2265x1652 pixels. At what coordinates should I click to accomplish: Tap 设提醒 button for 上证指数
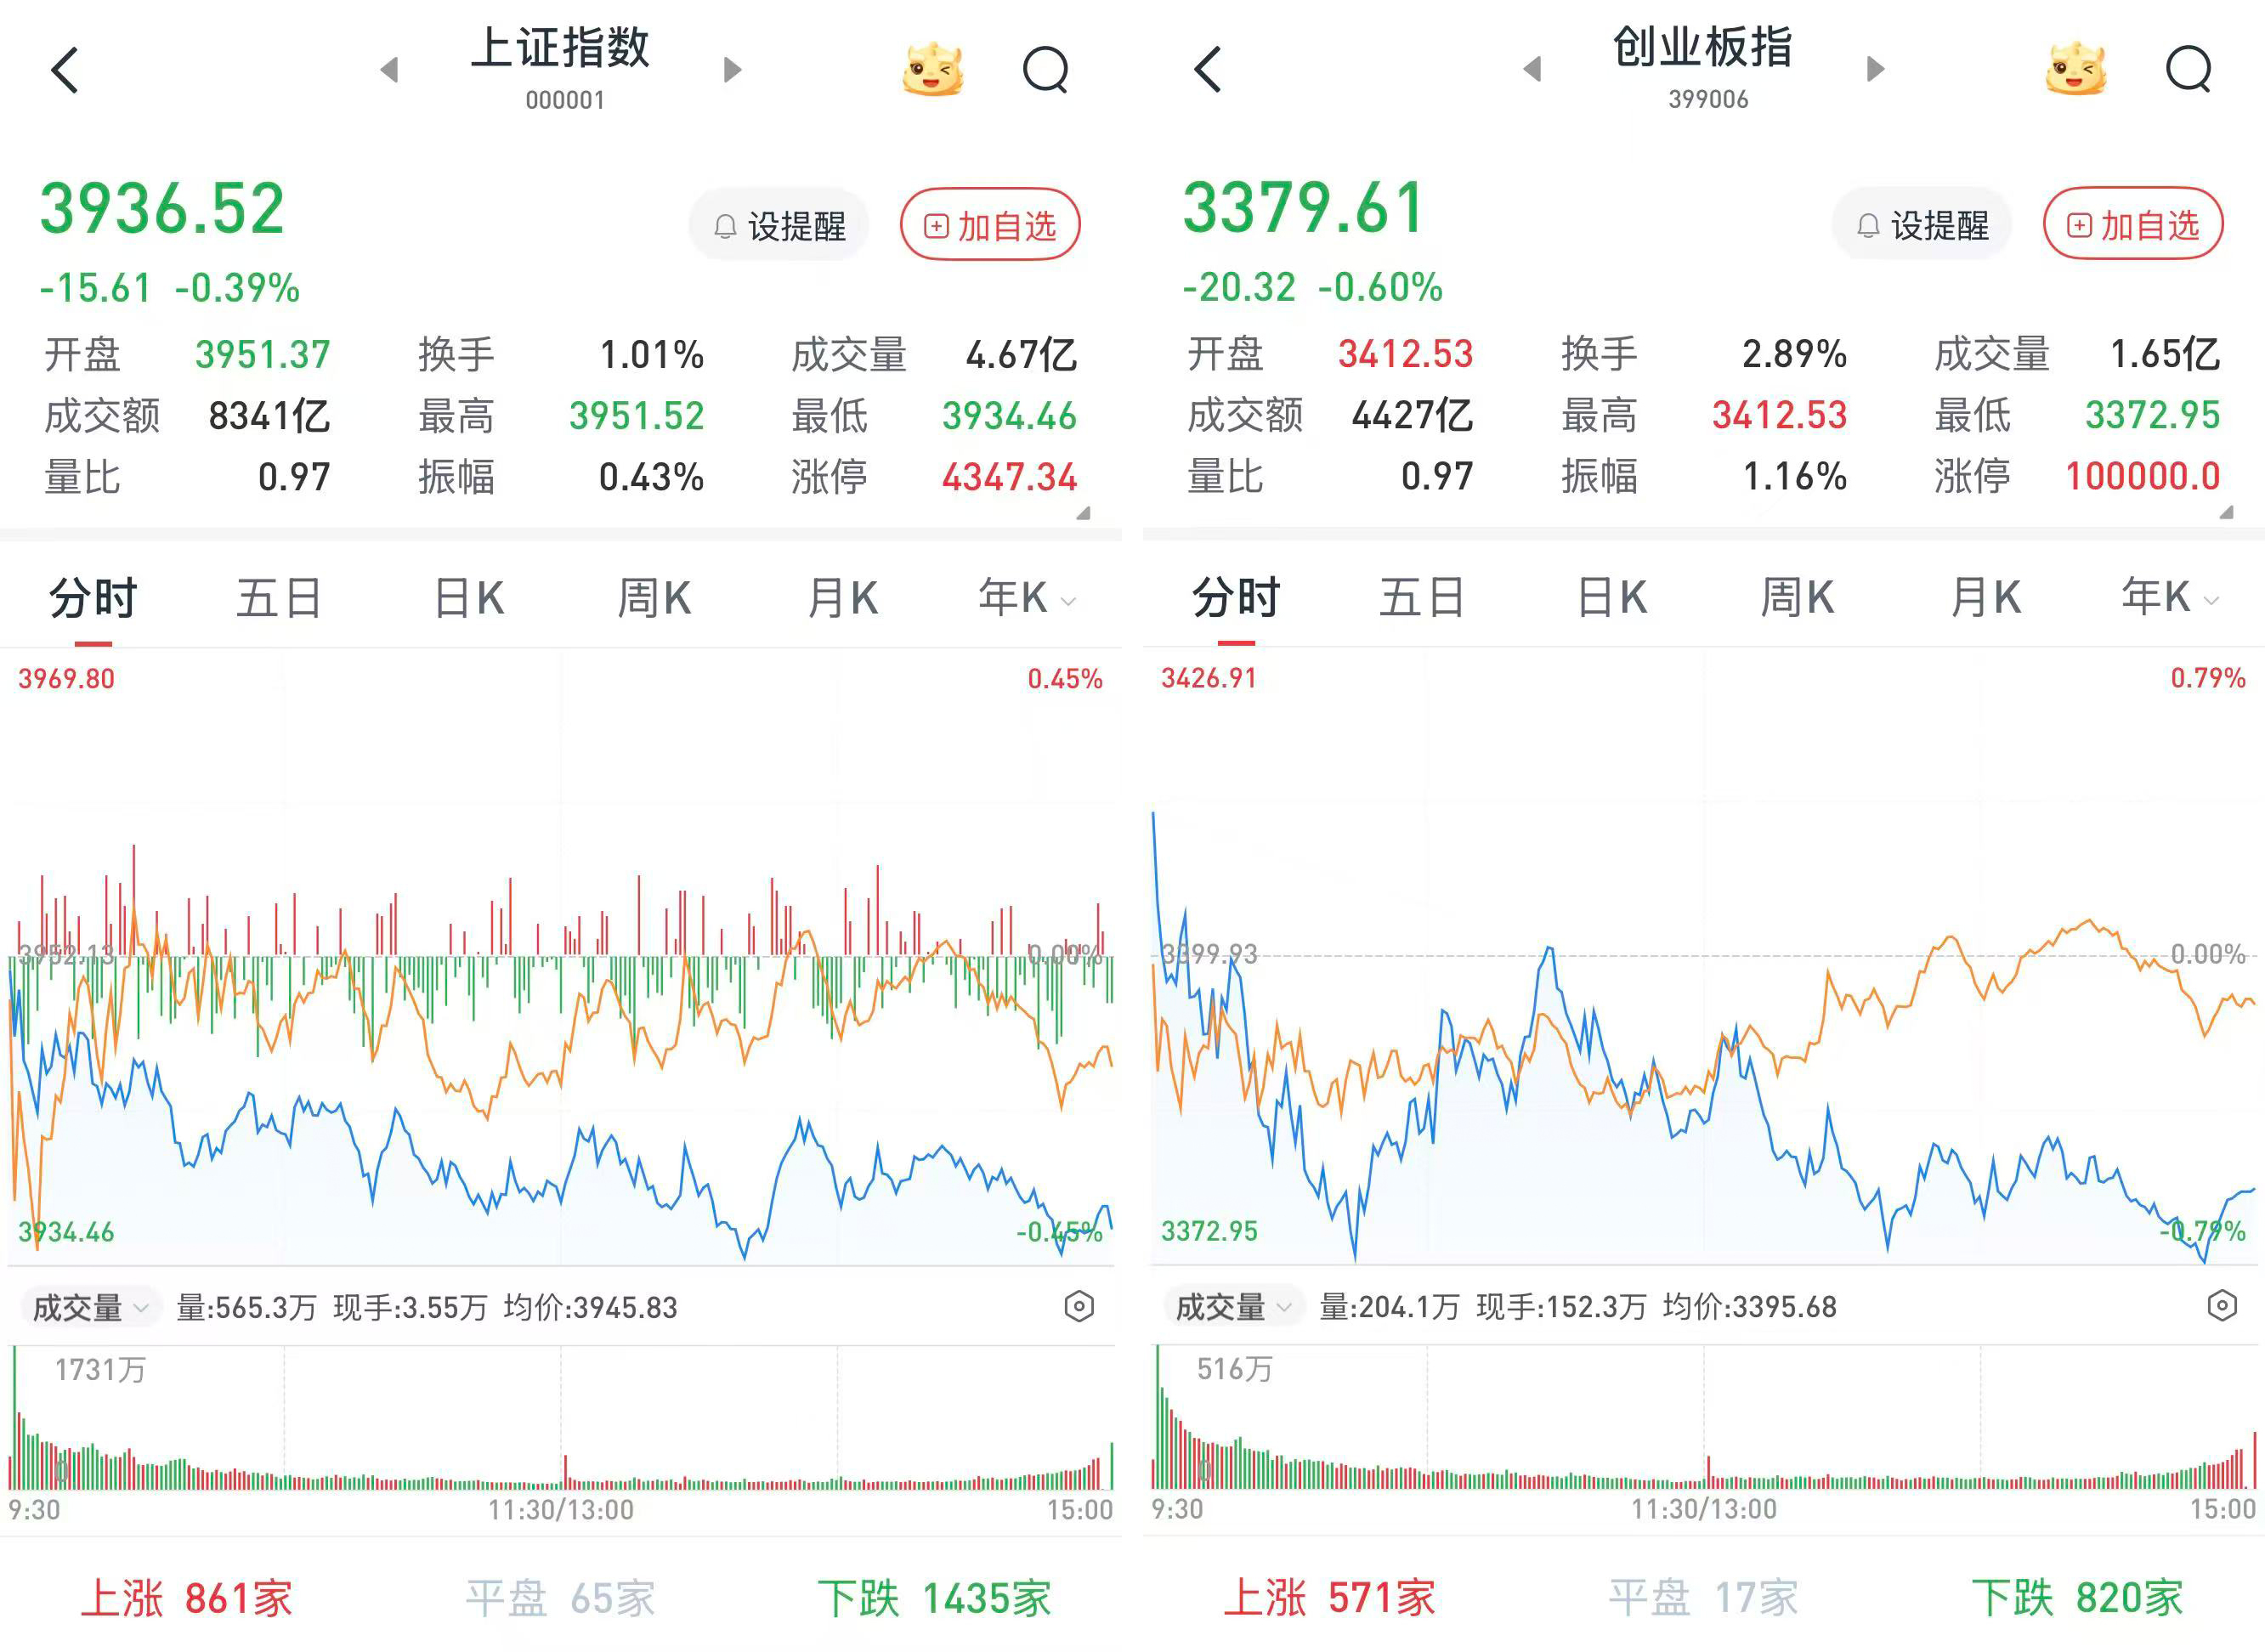coord(779,226)
